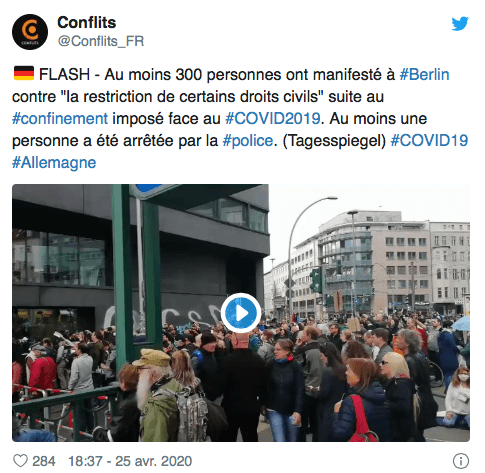Open the #Allemagne hashtag

54,162
